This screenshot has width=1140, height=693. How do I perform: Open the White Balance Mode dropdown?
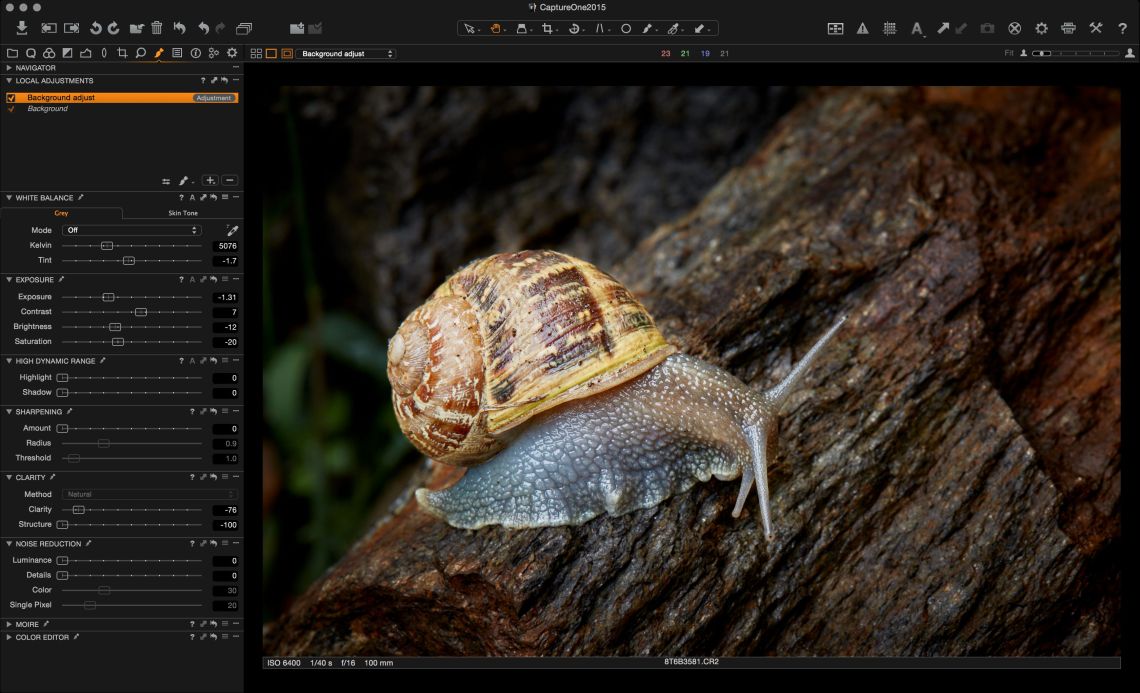coord(131,230)
